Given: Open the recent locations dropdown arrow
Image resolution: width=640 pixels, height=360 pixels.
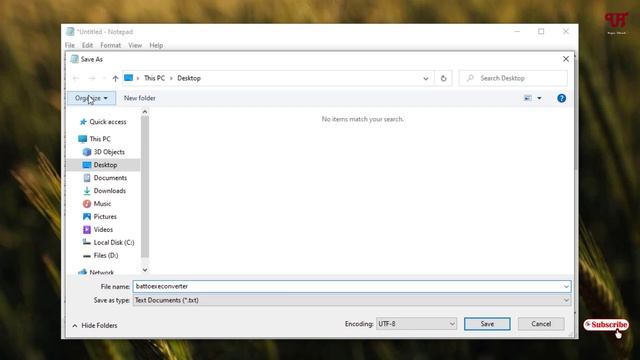Looking at the screenshot, I should coord(104,78).
